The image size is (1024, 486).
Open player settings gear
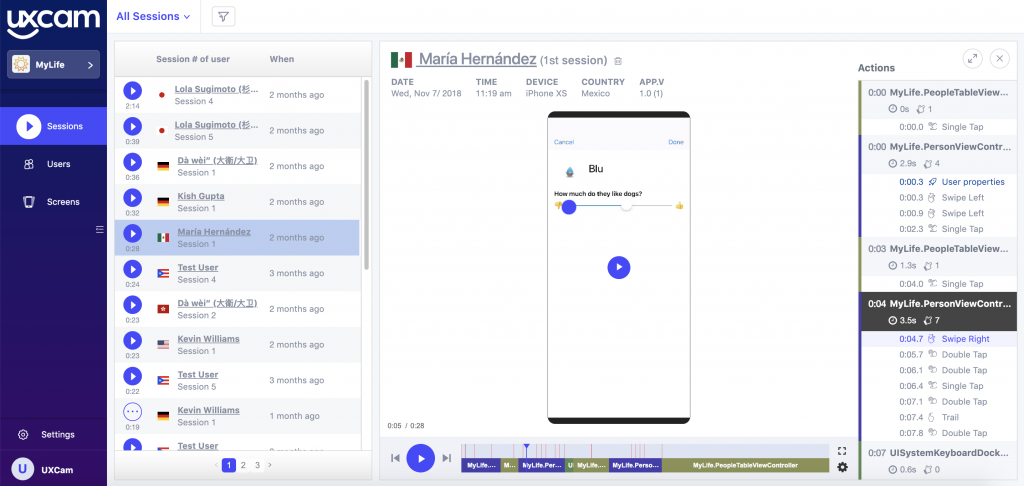tap(842, 467)
